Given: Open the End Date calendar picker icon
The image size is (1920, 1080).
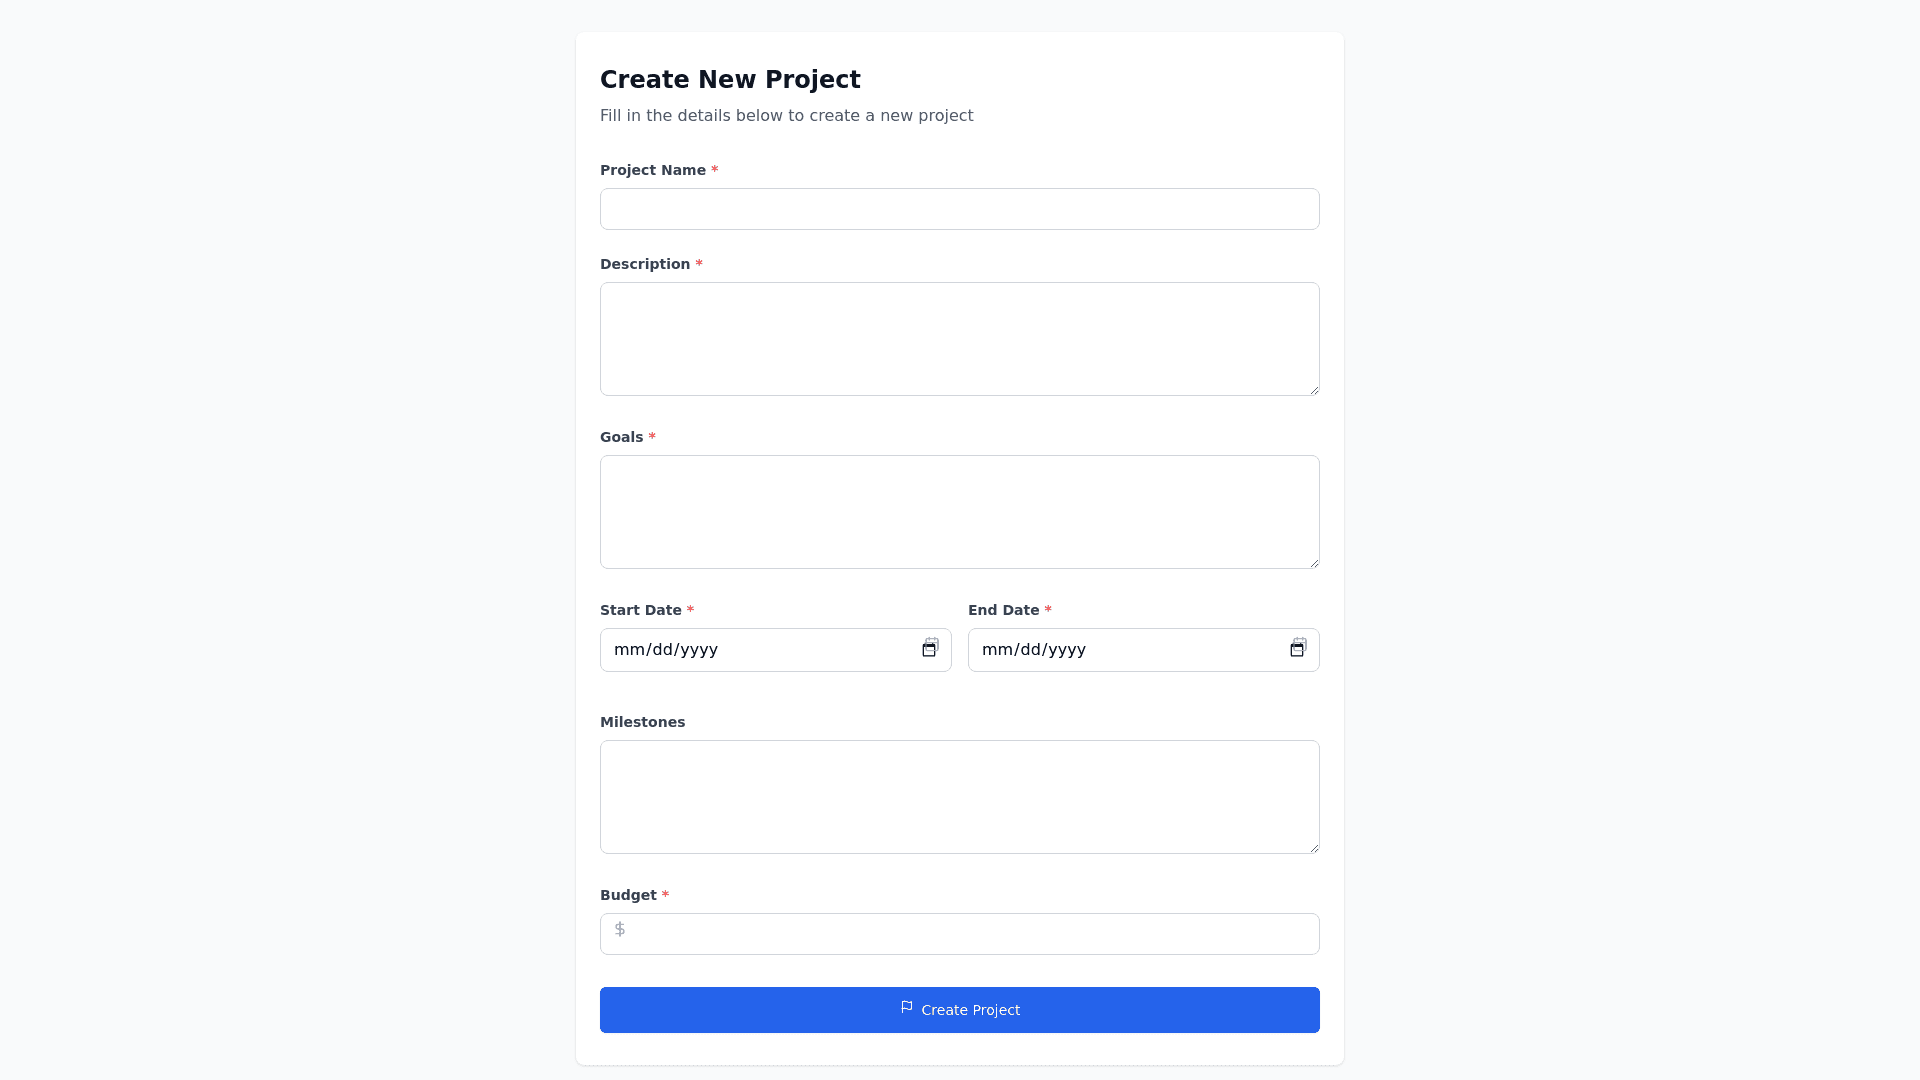Looking at the screenshot, I should point(1298,648).
